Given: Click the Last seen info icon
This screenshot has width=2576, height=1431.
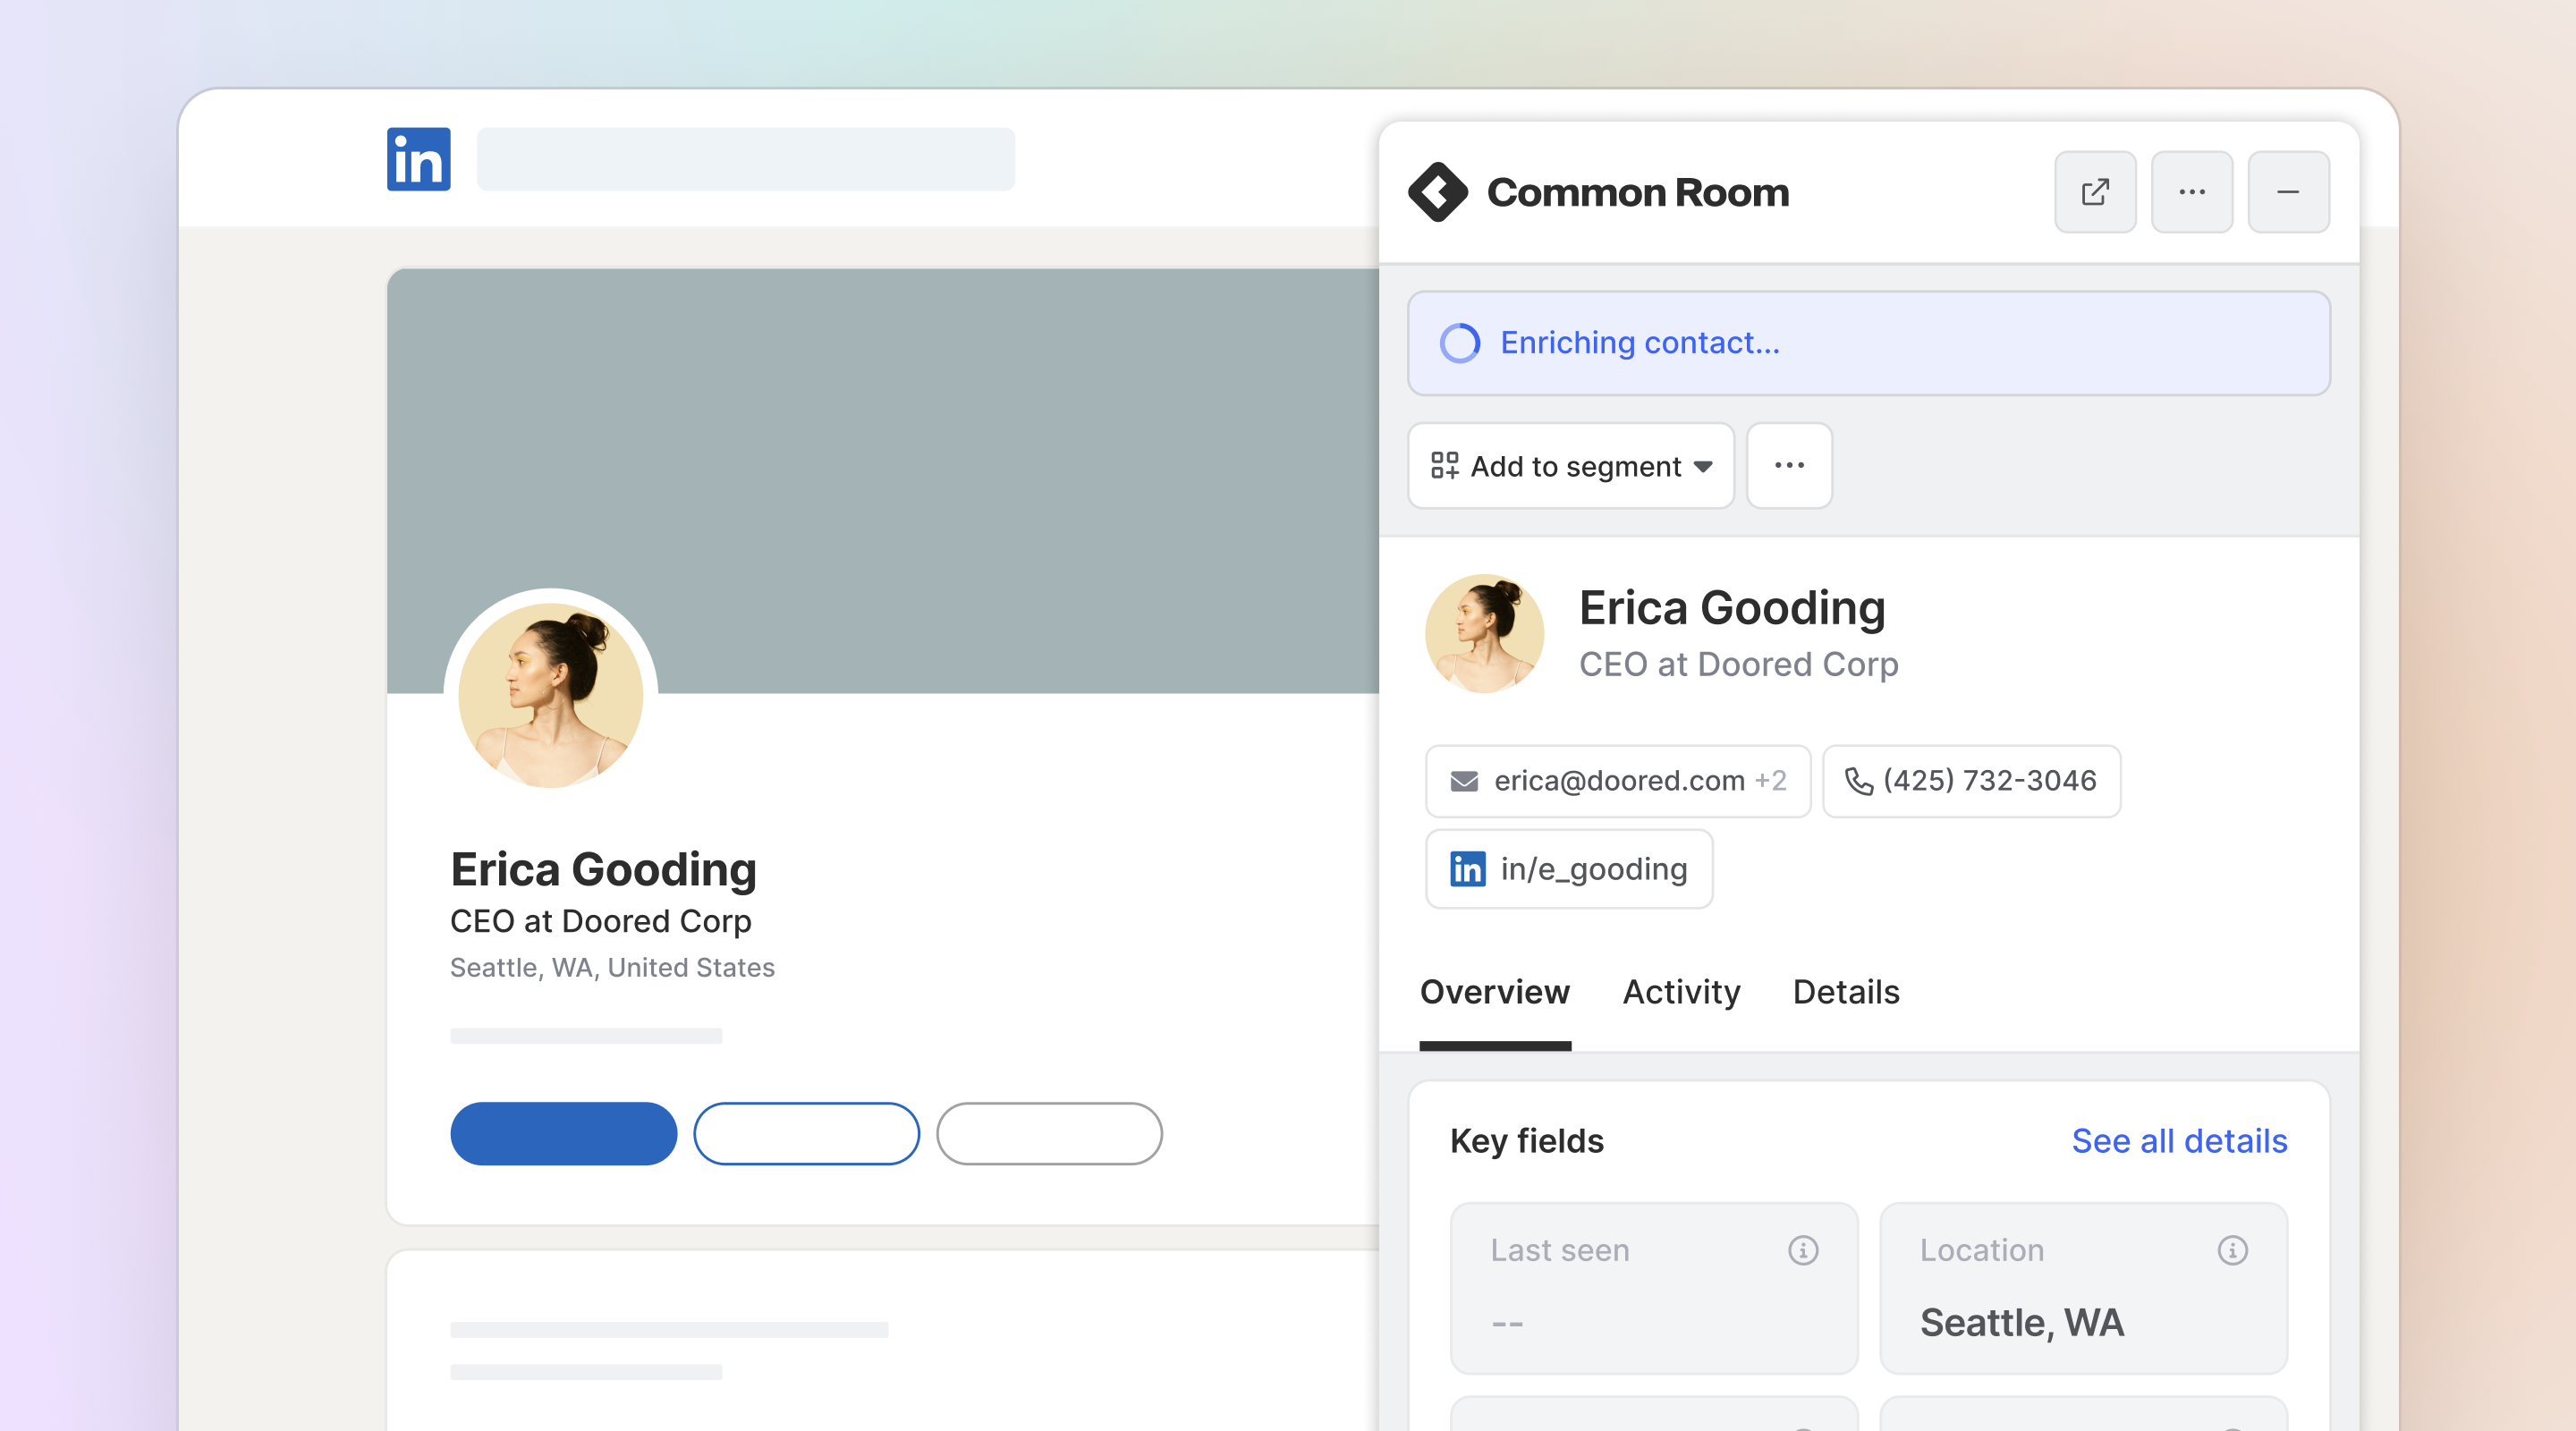Looking at the screenshot, I should coord(1802,1250).
